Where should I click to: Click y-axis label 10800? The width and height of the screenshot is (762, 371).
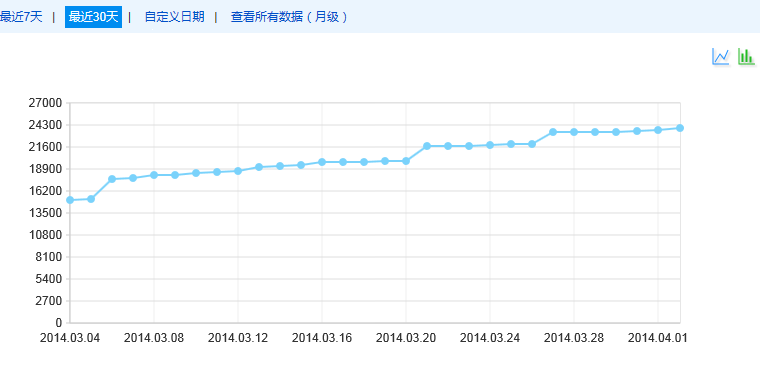click(x=46, y=235)
